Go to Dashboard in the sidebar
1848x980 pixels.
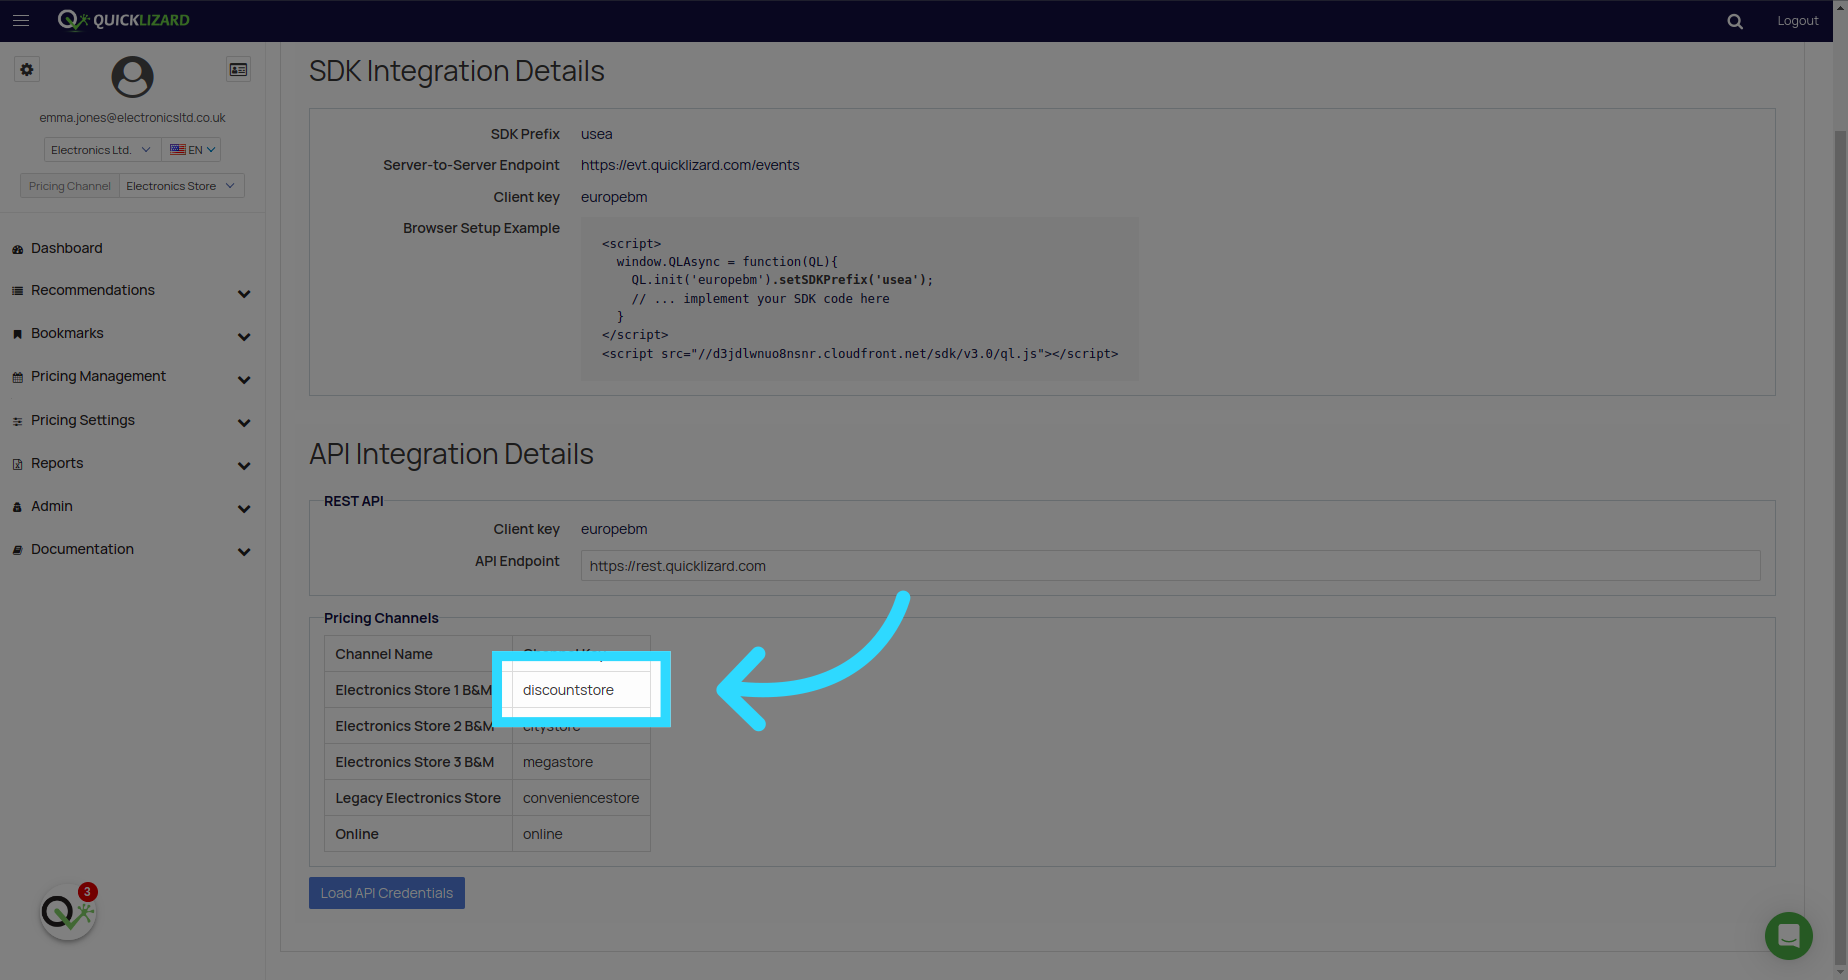click(66, 248)
